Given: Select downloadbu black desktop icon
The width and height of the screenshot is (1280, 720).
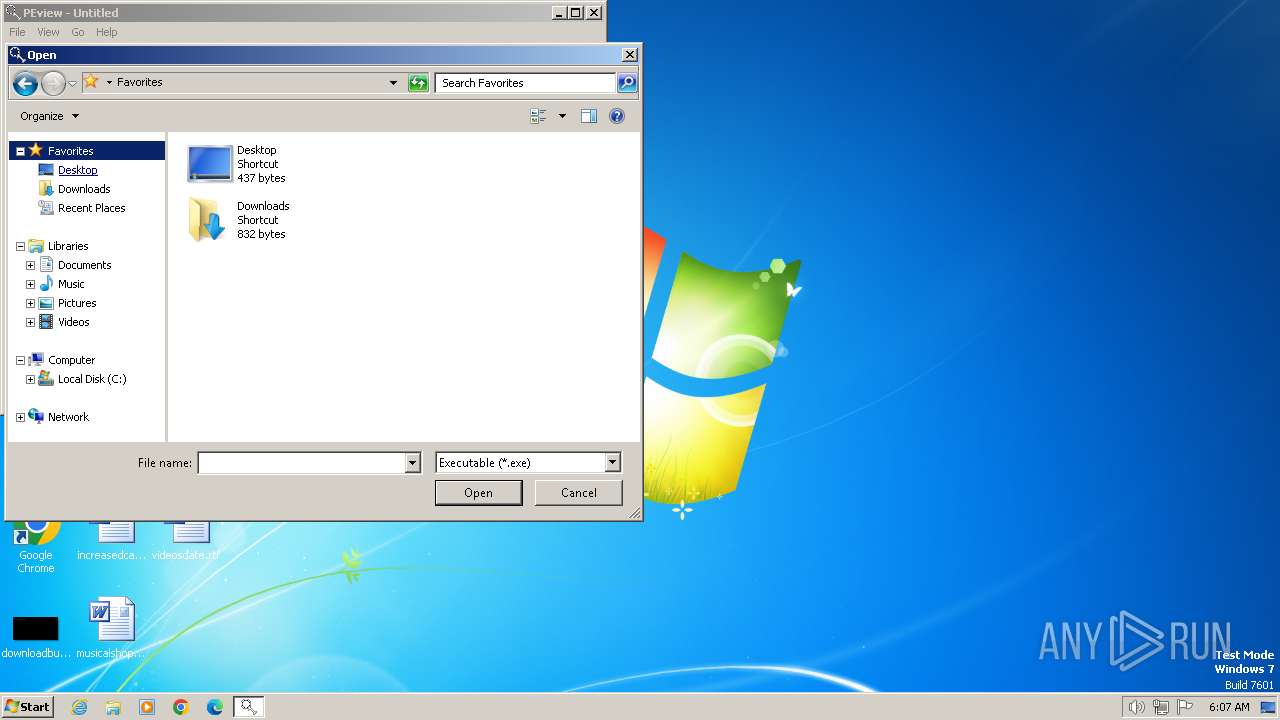Looking at the screenshot, I should click(x=35, y=636).
